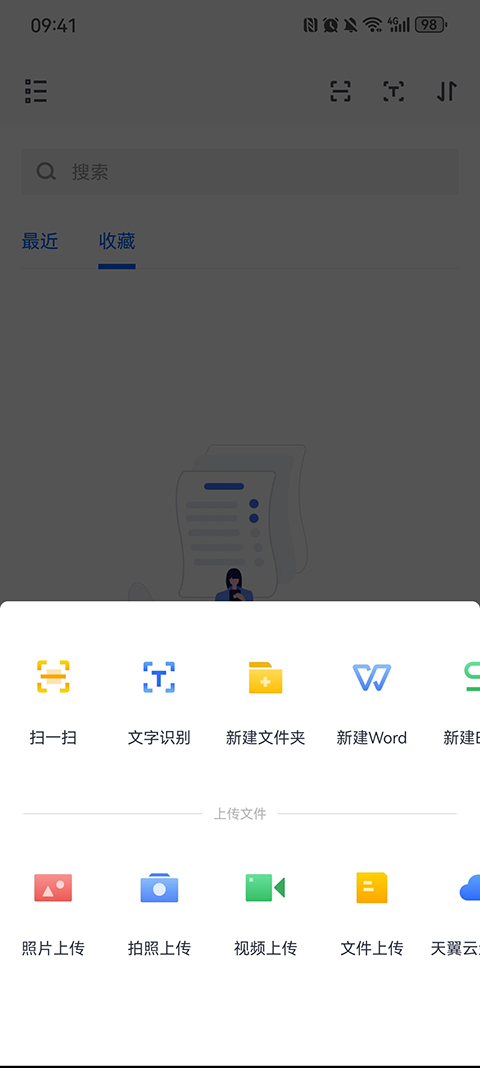Tap the 扫一扫 scan icon

coord(53,676)
